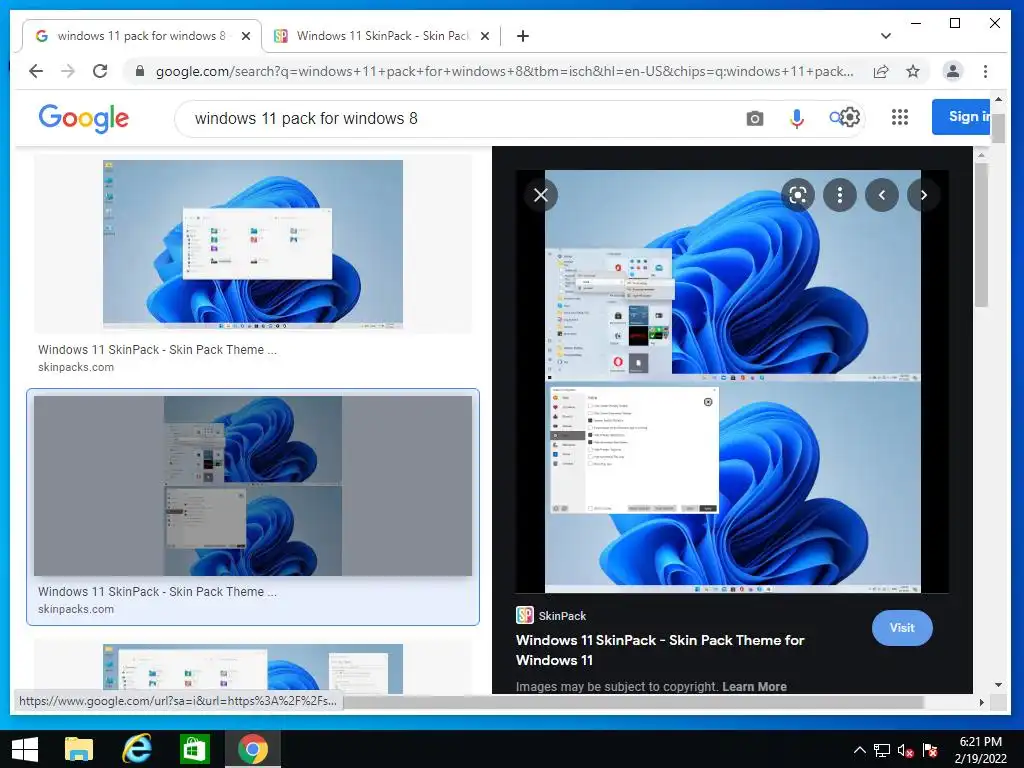
Task: Click the Sign in button
Action: click(961, 117)
